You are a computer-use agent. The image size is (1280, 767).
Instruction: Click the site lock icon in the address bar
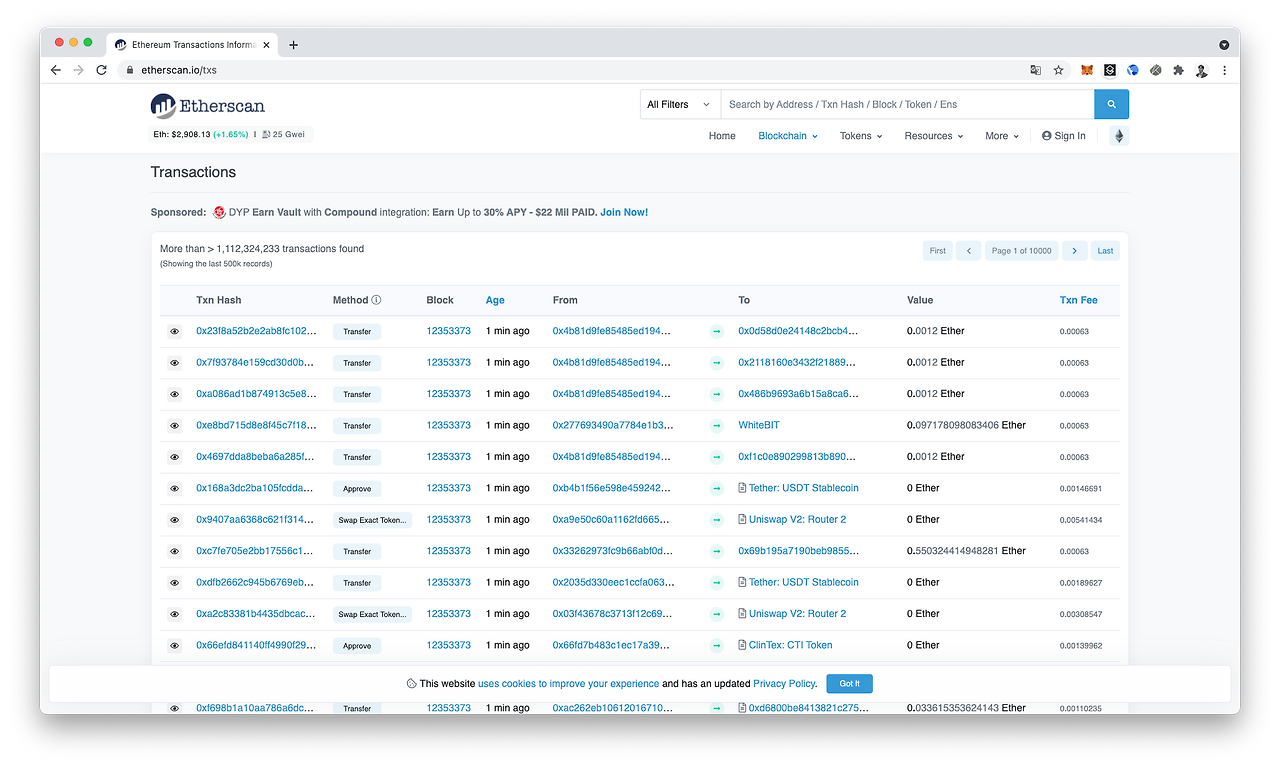click(x=128, y=70)
